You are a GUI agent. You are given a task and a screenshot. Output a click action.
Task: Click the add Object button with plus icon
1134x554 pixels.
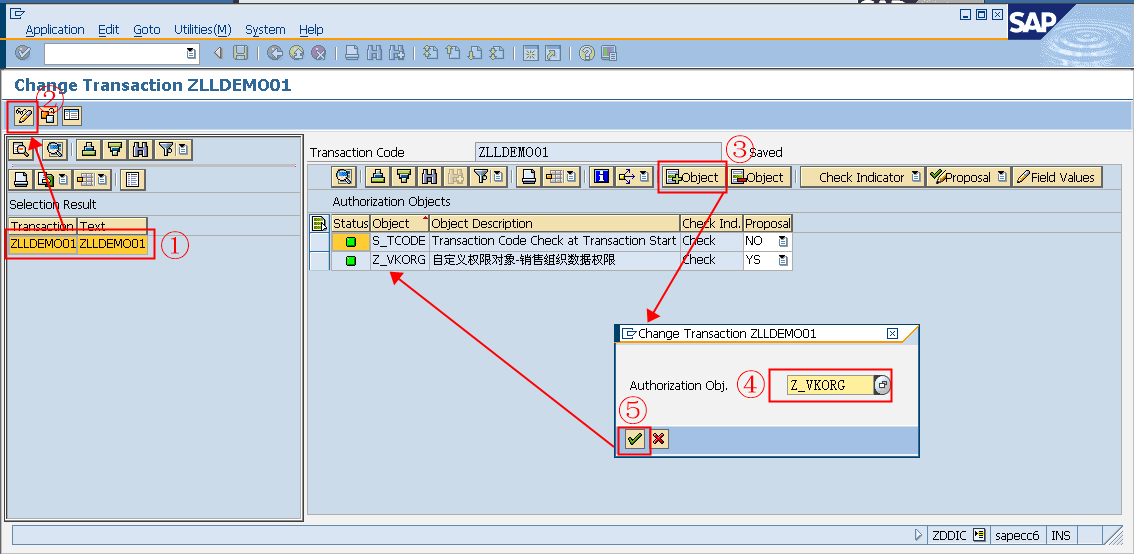coord(692,176)
